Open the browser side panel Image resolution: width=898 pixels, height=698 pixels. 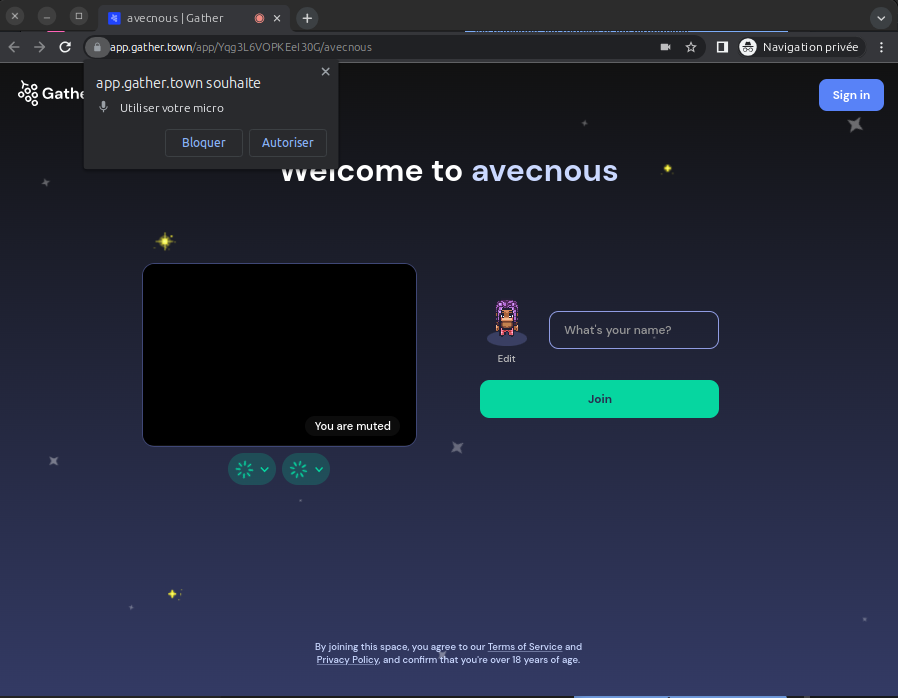click(722, 47)
